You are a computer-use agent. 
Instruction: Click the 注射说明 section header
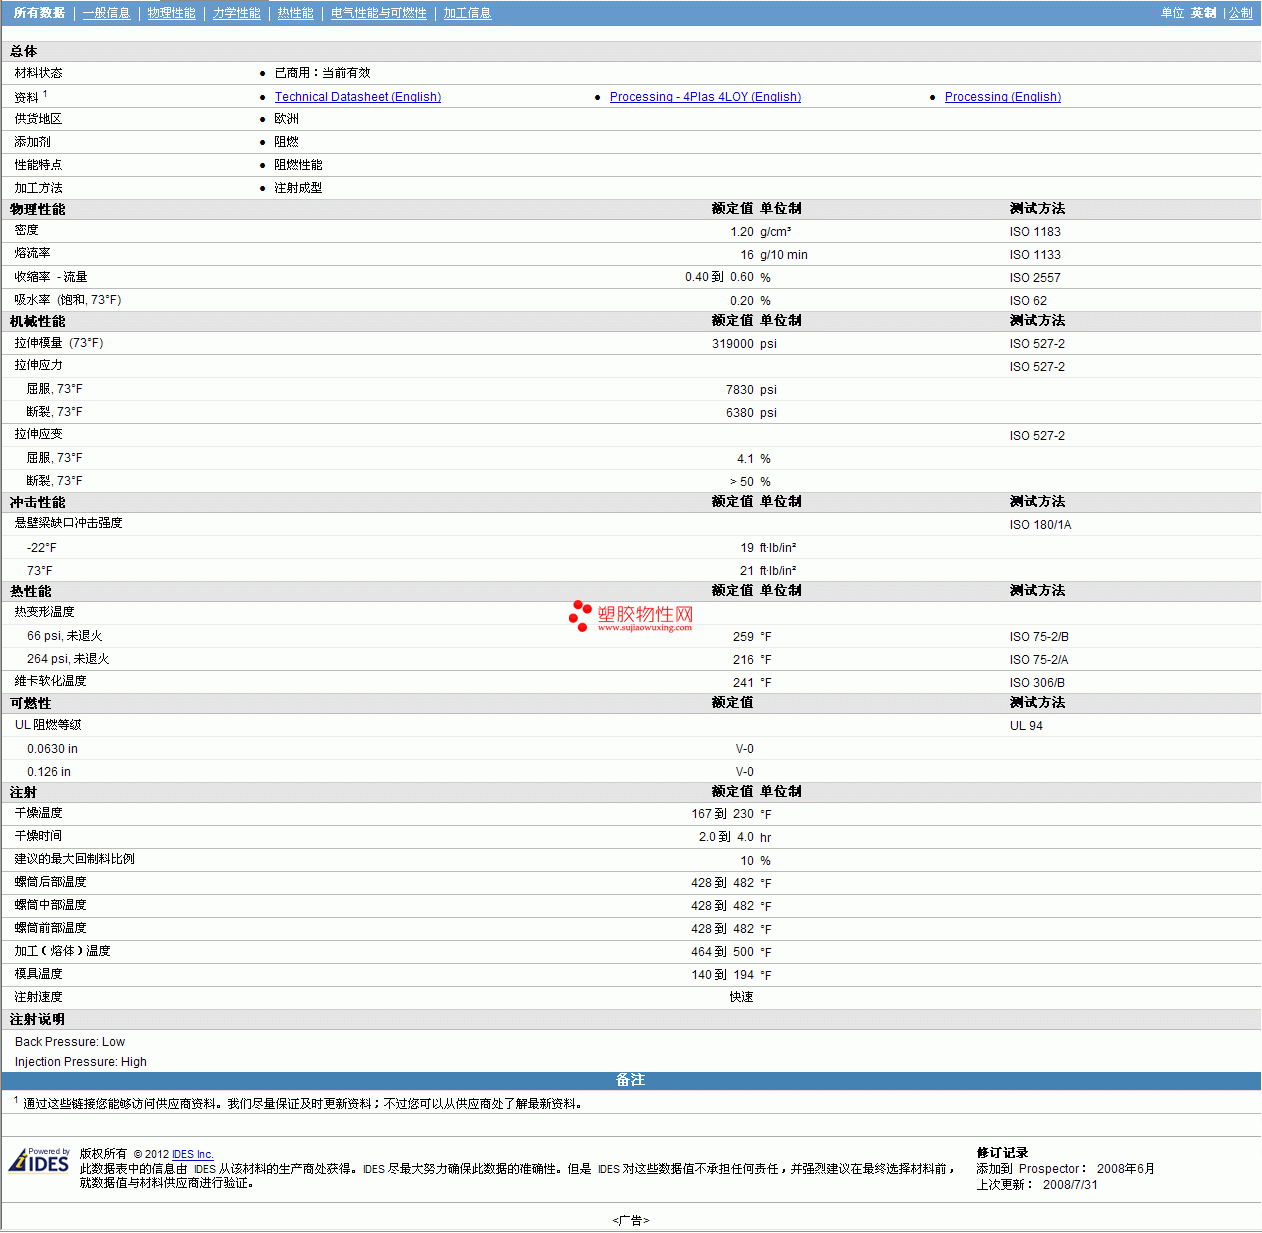point(37,1019)
